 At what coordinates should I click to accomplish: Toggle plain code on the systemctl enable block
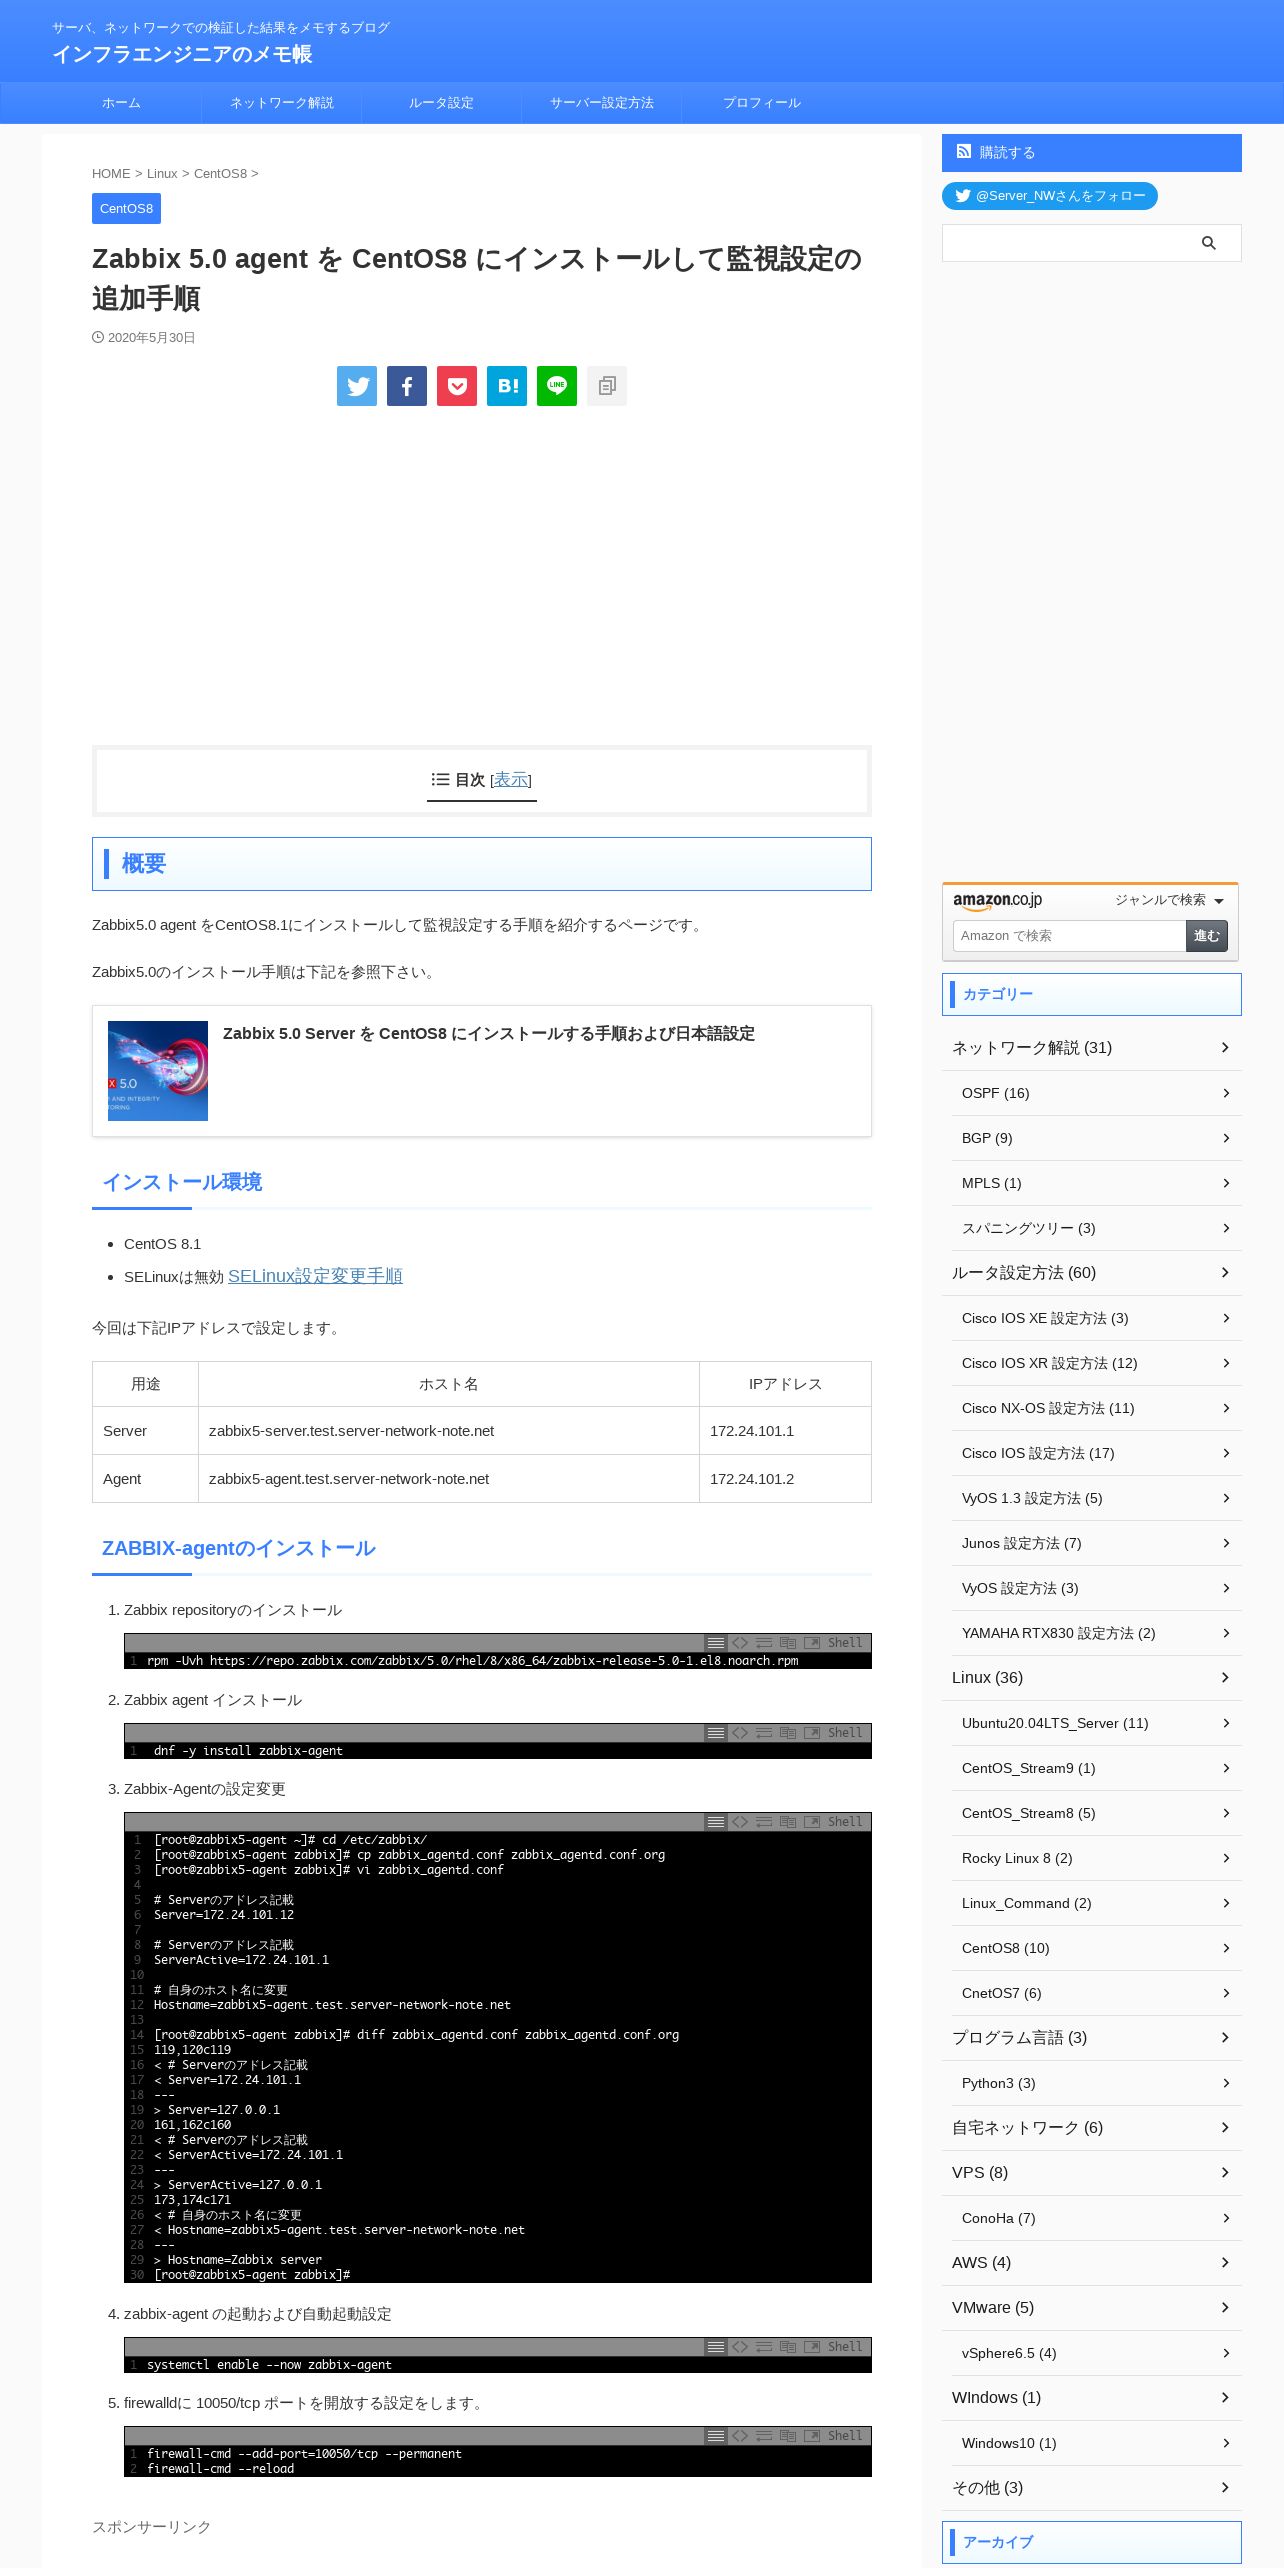[x=740, y=2347]
